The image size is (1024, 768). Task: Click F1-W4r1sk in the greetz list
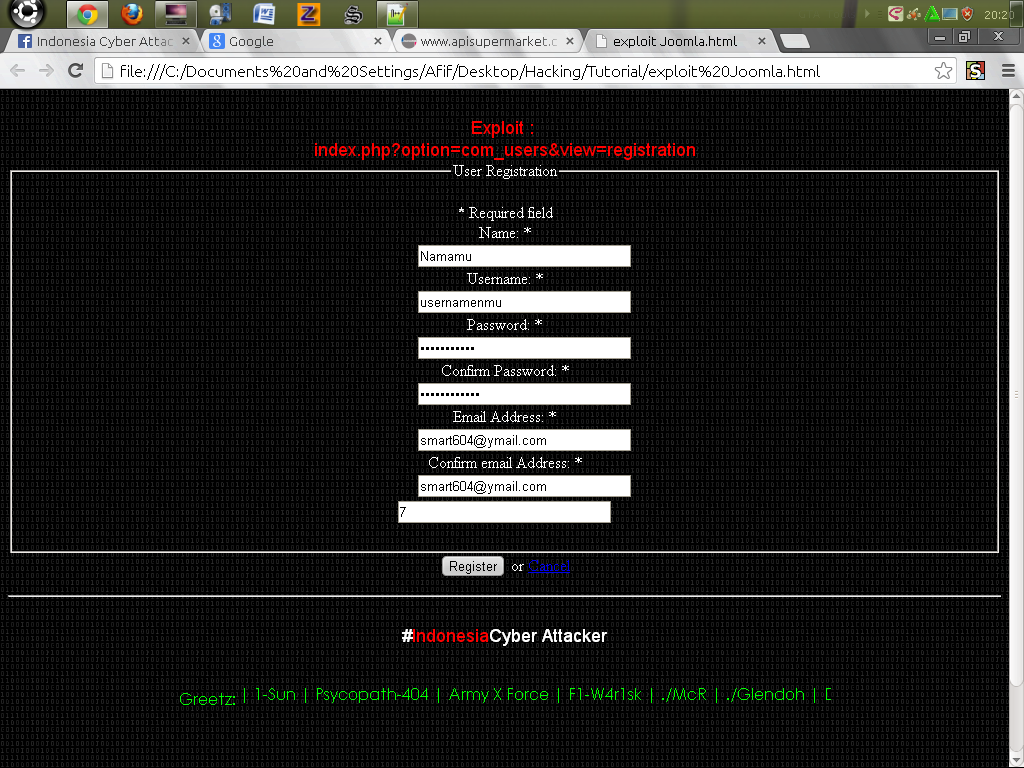(605, 694)
